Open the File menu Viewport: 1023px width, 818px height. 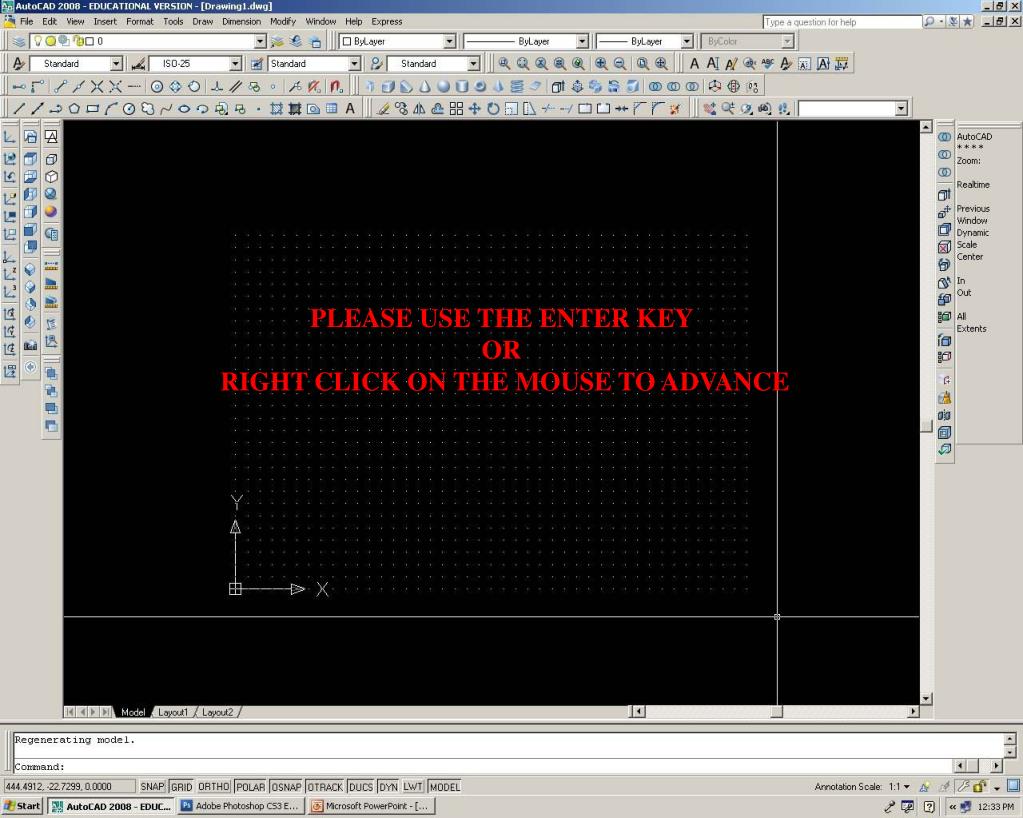pos(27,22)
